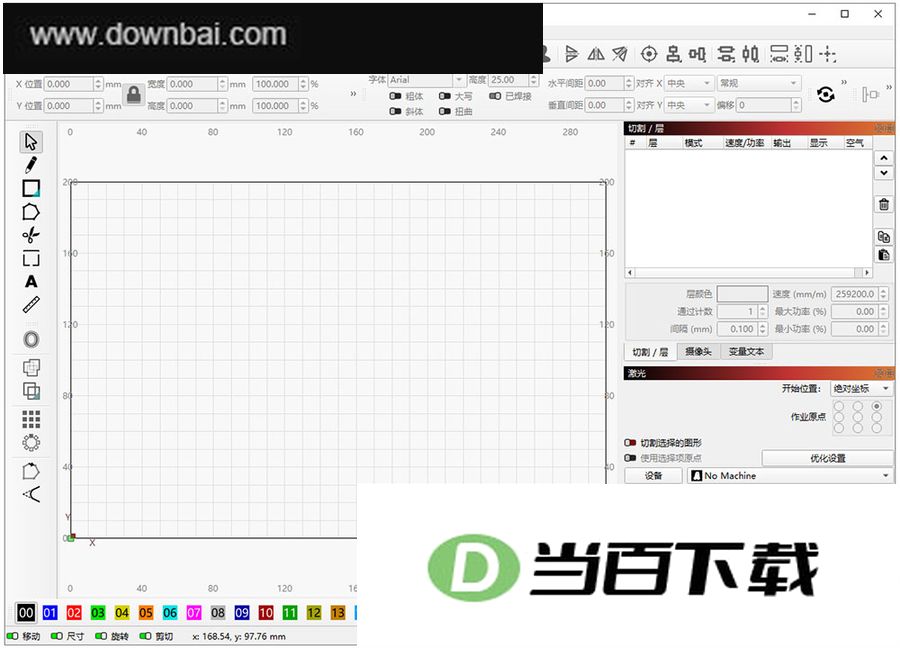Click the overlapping squares weld icon
900x649 pixels.
point(31,368)
